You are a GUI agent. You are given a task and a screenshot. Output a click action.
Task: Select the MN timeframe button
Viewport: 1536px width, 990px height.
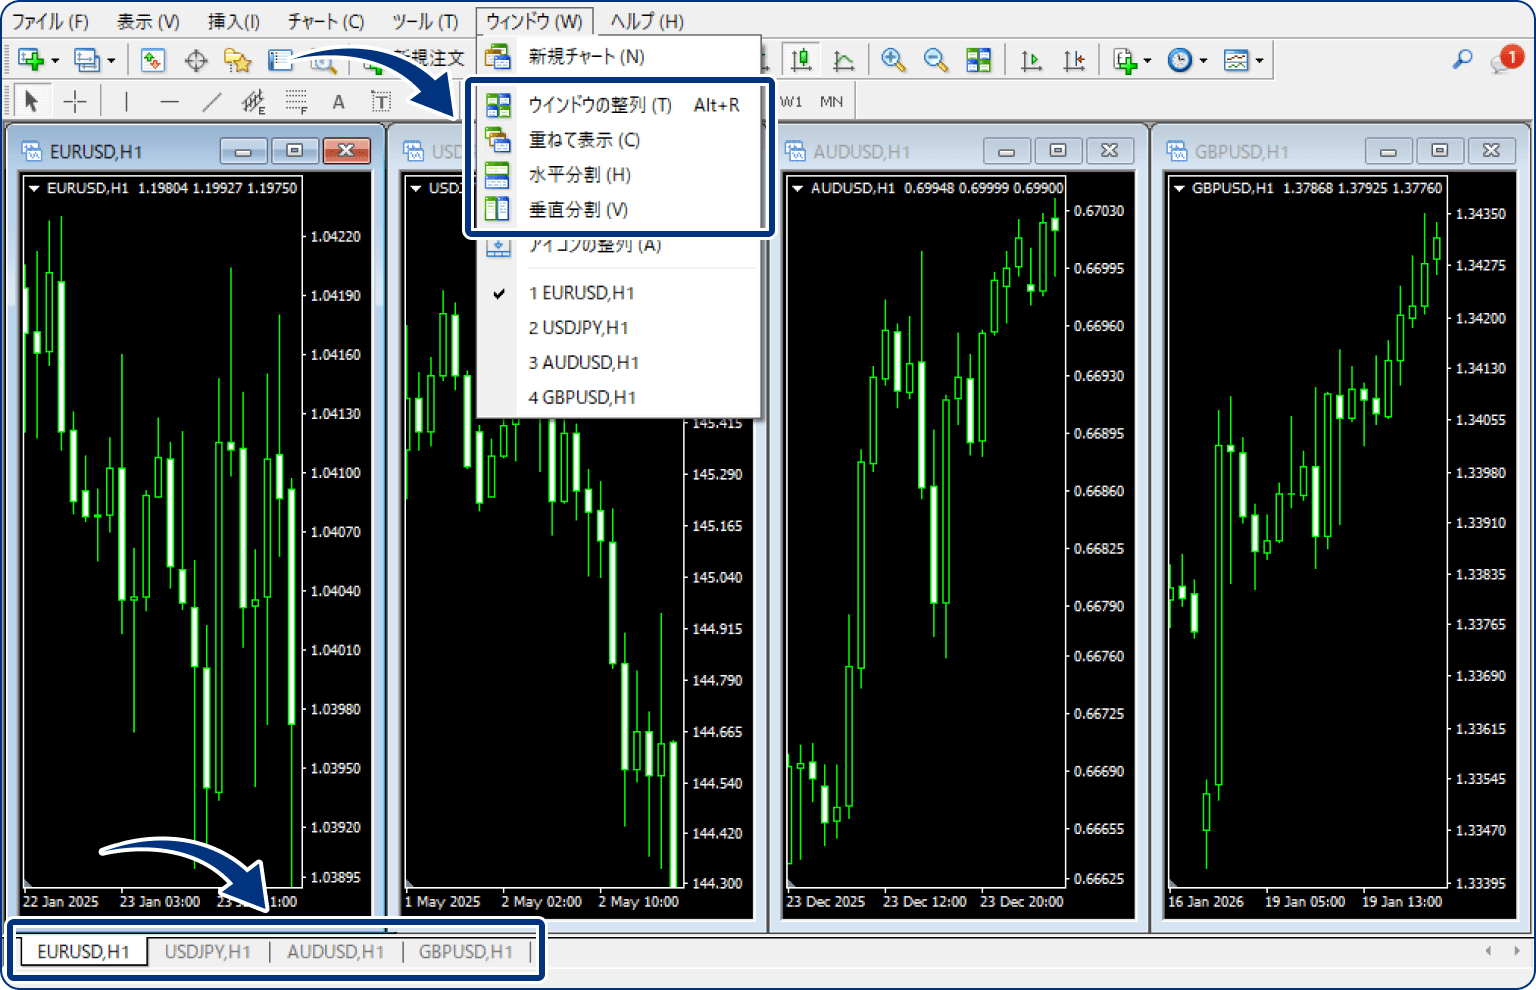click(831, 101)
